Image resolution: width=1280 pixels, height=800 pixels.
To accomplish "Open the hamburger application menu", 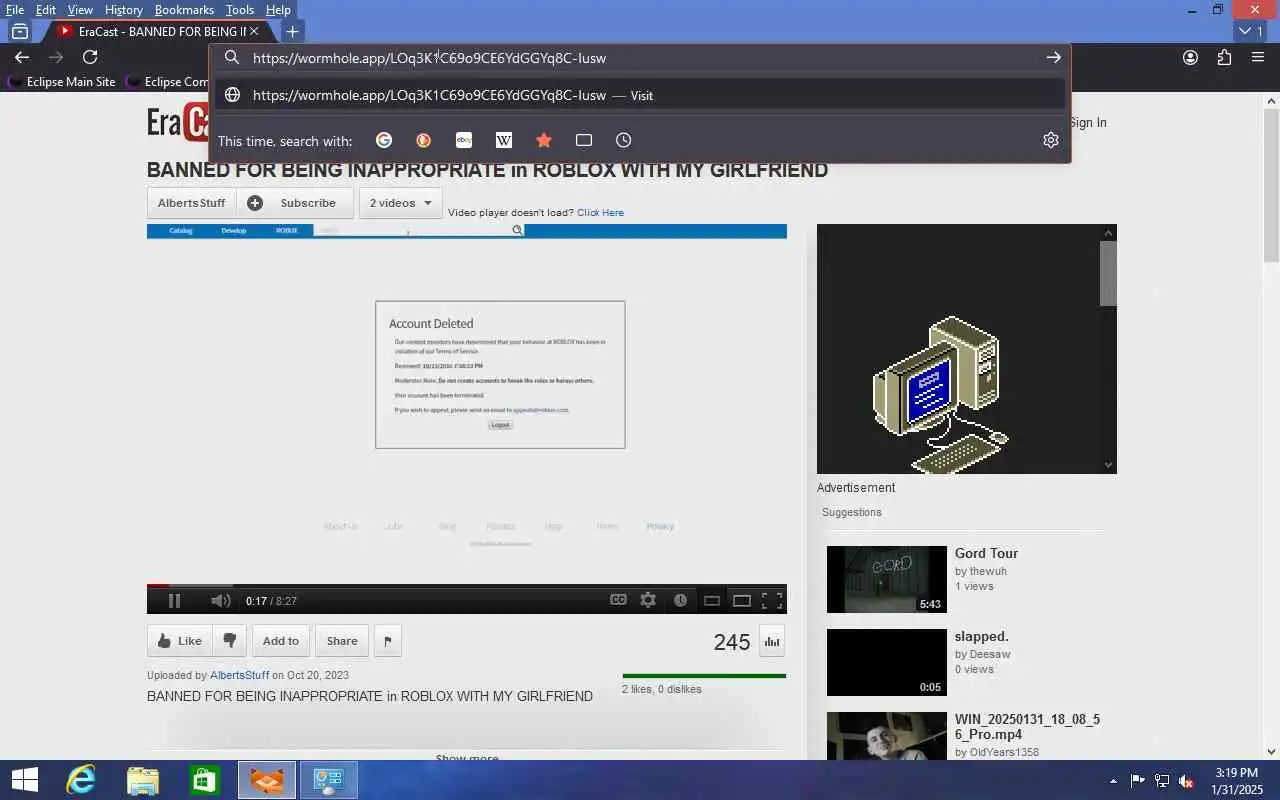I will pyautogui.click(x=1258, y=58).
